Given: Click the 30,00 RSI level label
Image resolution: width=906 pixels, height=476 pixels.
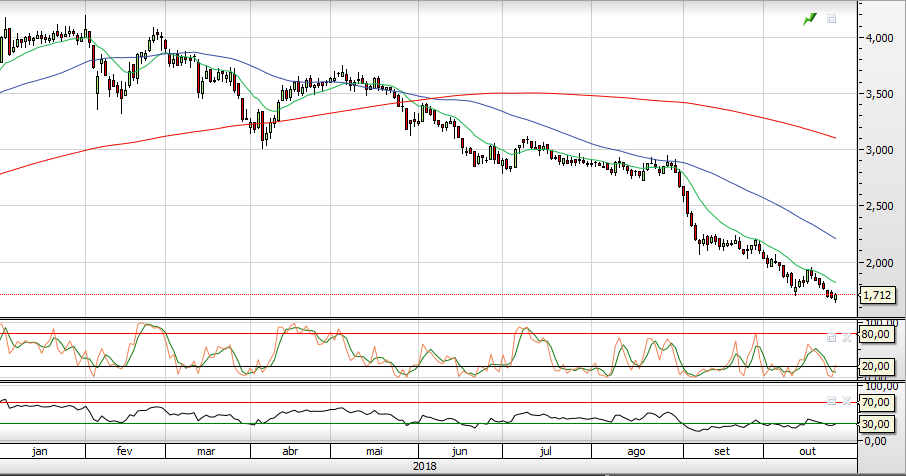Looking at the screenshot, I should (x=875, y=424).
